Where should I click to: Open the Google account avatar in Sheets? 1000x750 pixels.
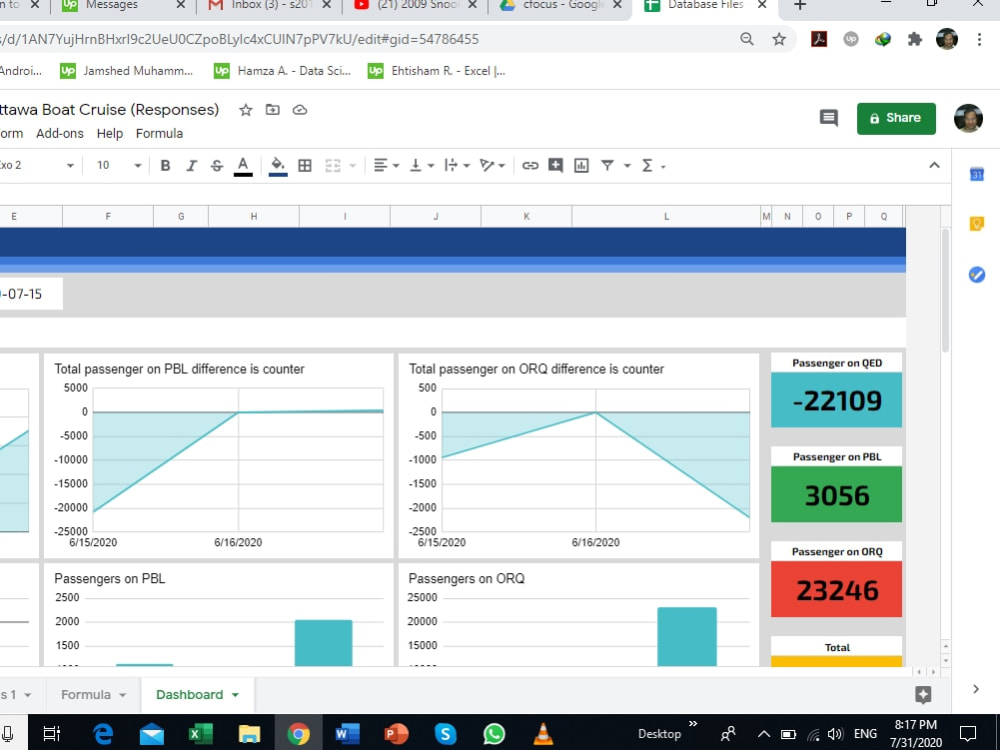[968, 118]
